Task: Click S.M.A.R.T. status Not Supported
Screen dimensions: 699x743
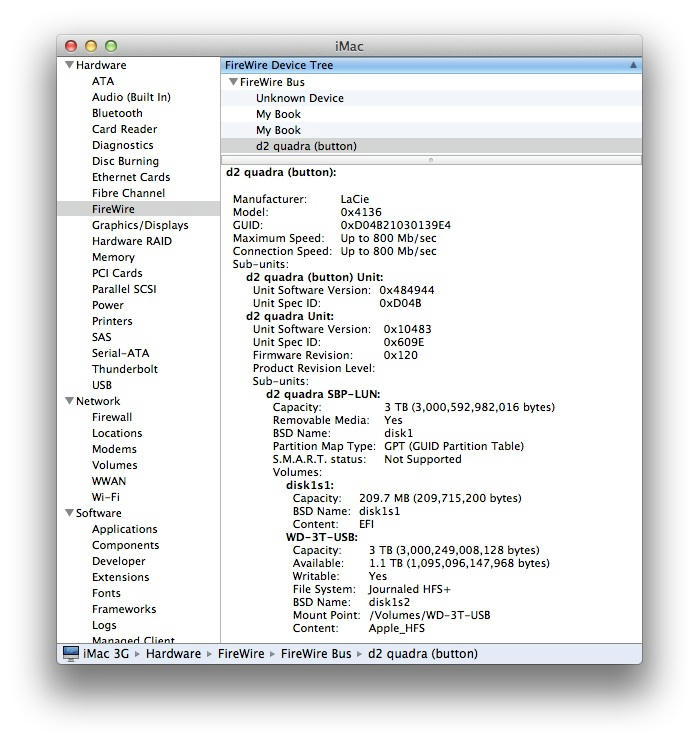Action: [x=422, y=459]
